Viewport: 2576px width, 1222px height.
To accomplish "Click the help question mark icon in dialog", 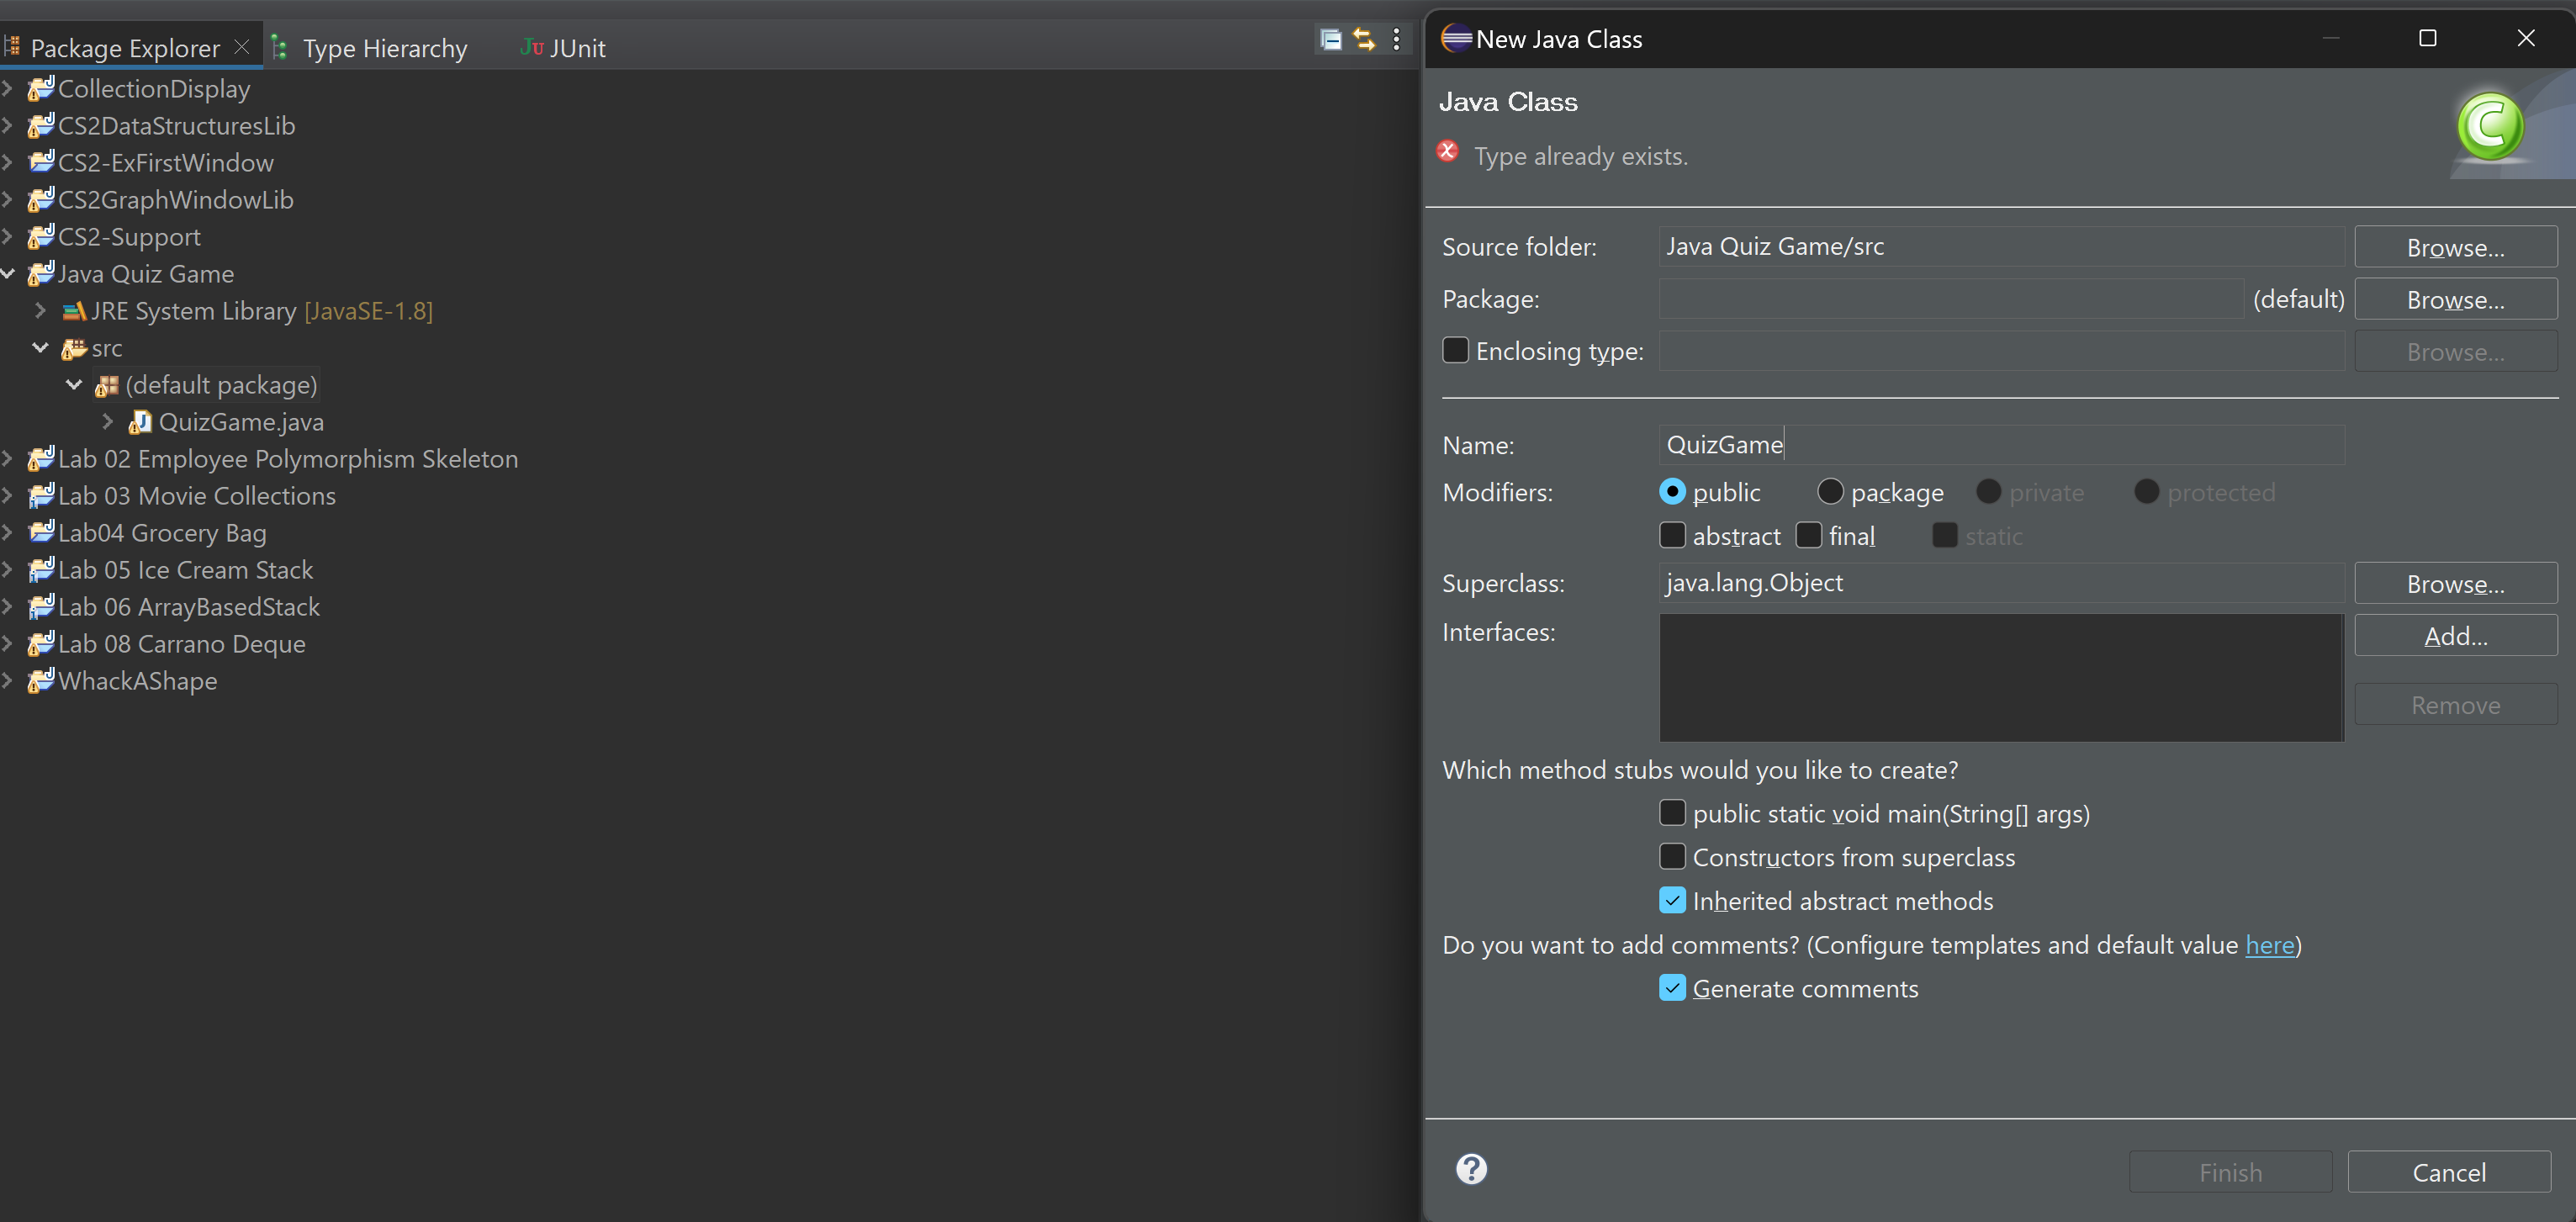I will [x=1471, y=1168].
